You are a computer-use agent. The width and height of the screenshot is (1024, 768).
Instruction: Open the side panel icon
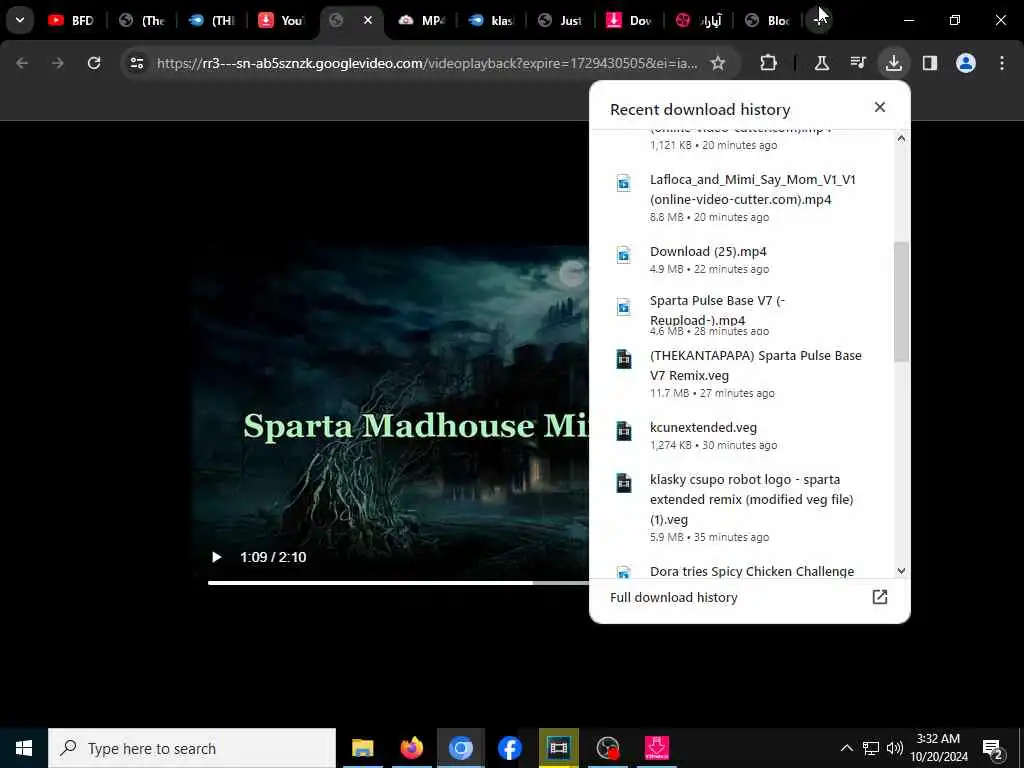click(x=930, y=63)
